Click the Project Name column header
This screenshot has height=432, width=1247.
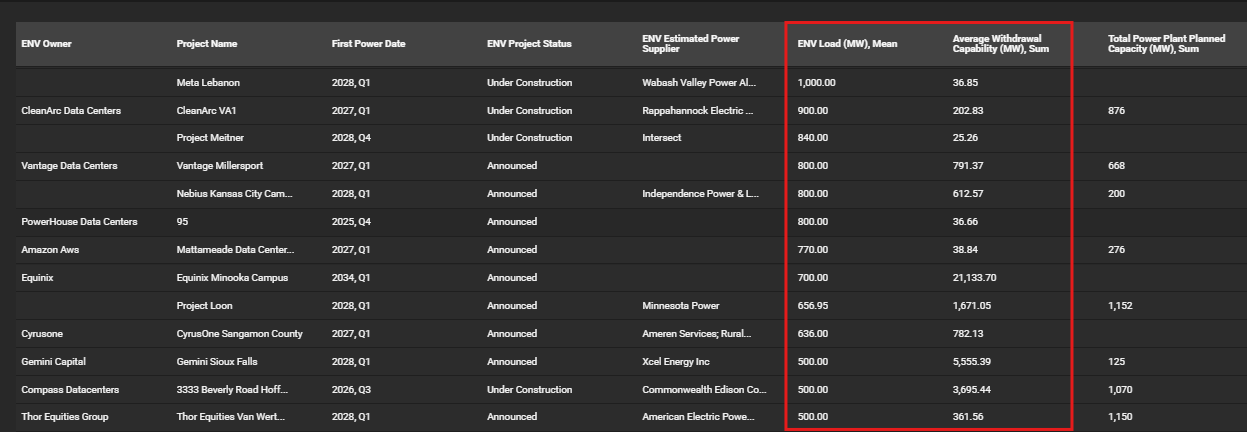[207, 44]
